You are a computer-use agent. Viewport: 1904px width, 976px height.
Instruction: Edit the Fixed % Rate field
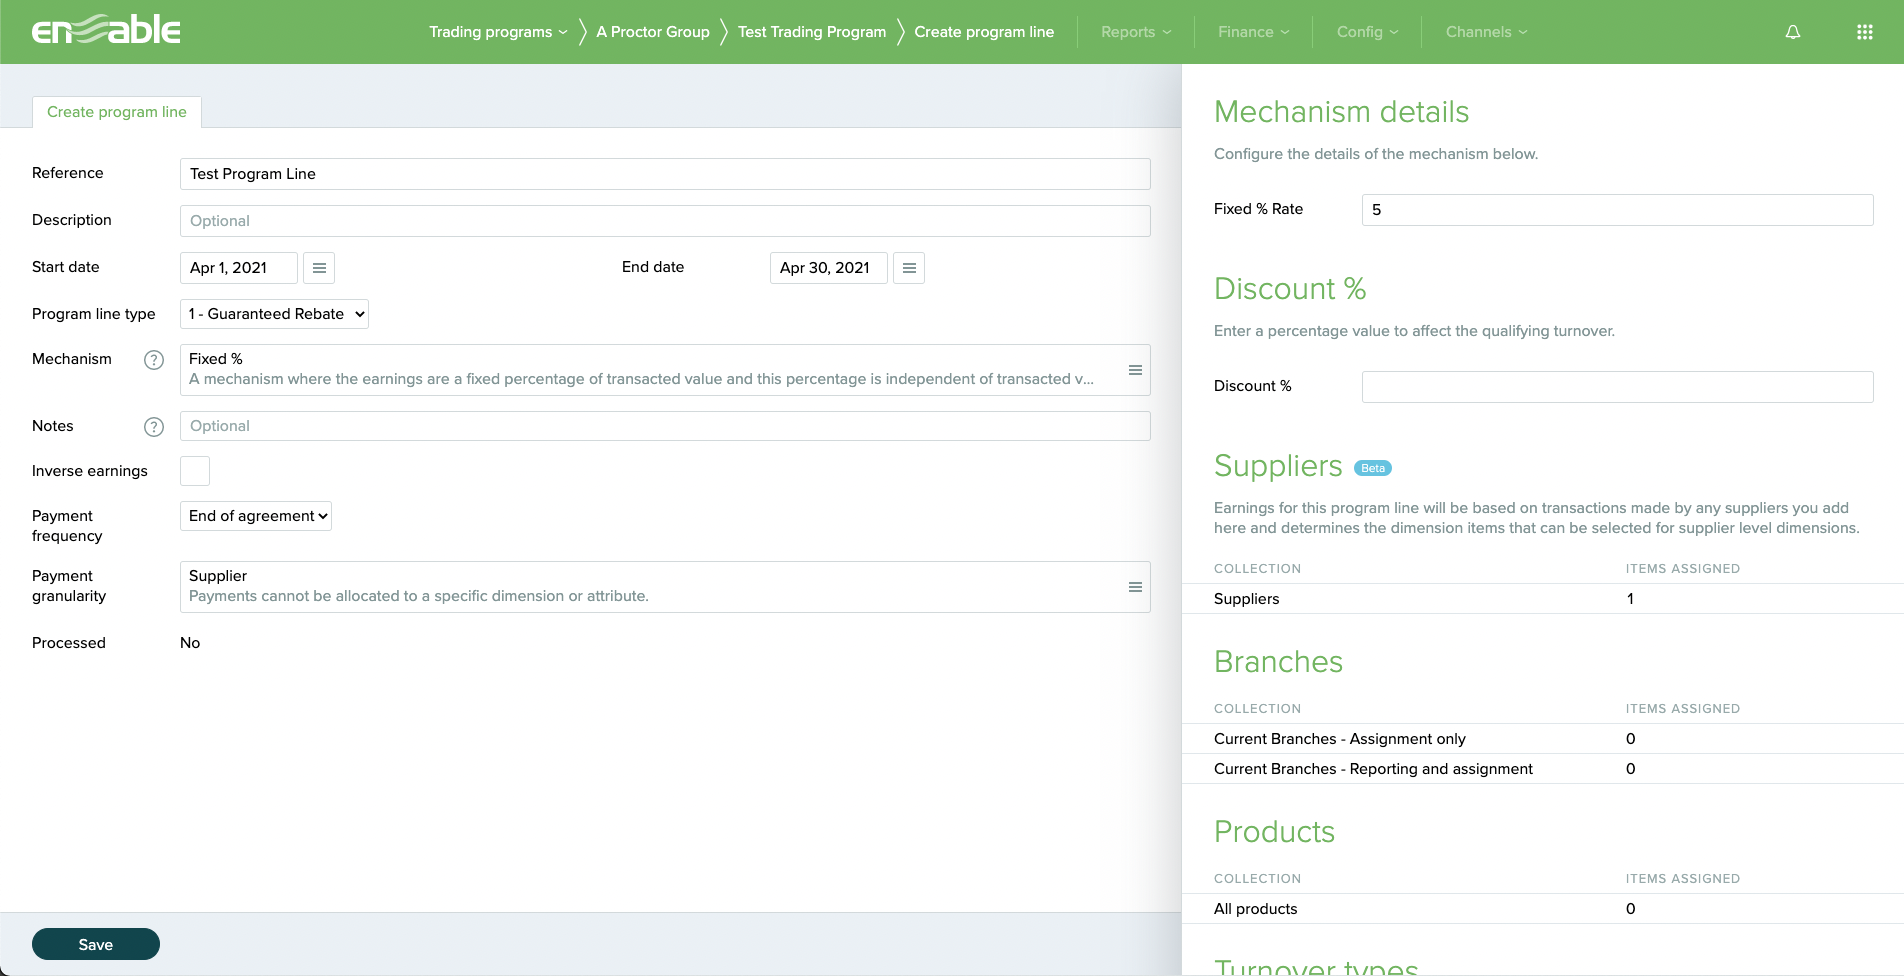[x=1618, y=210]
